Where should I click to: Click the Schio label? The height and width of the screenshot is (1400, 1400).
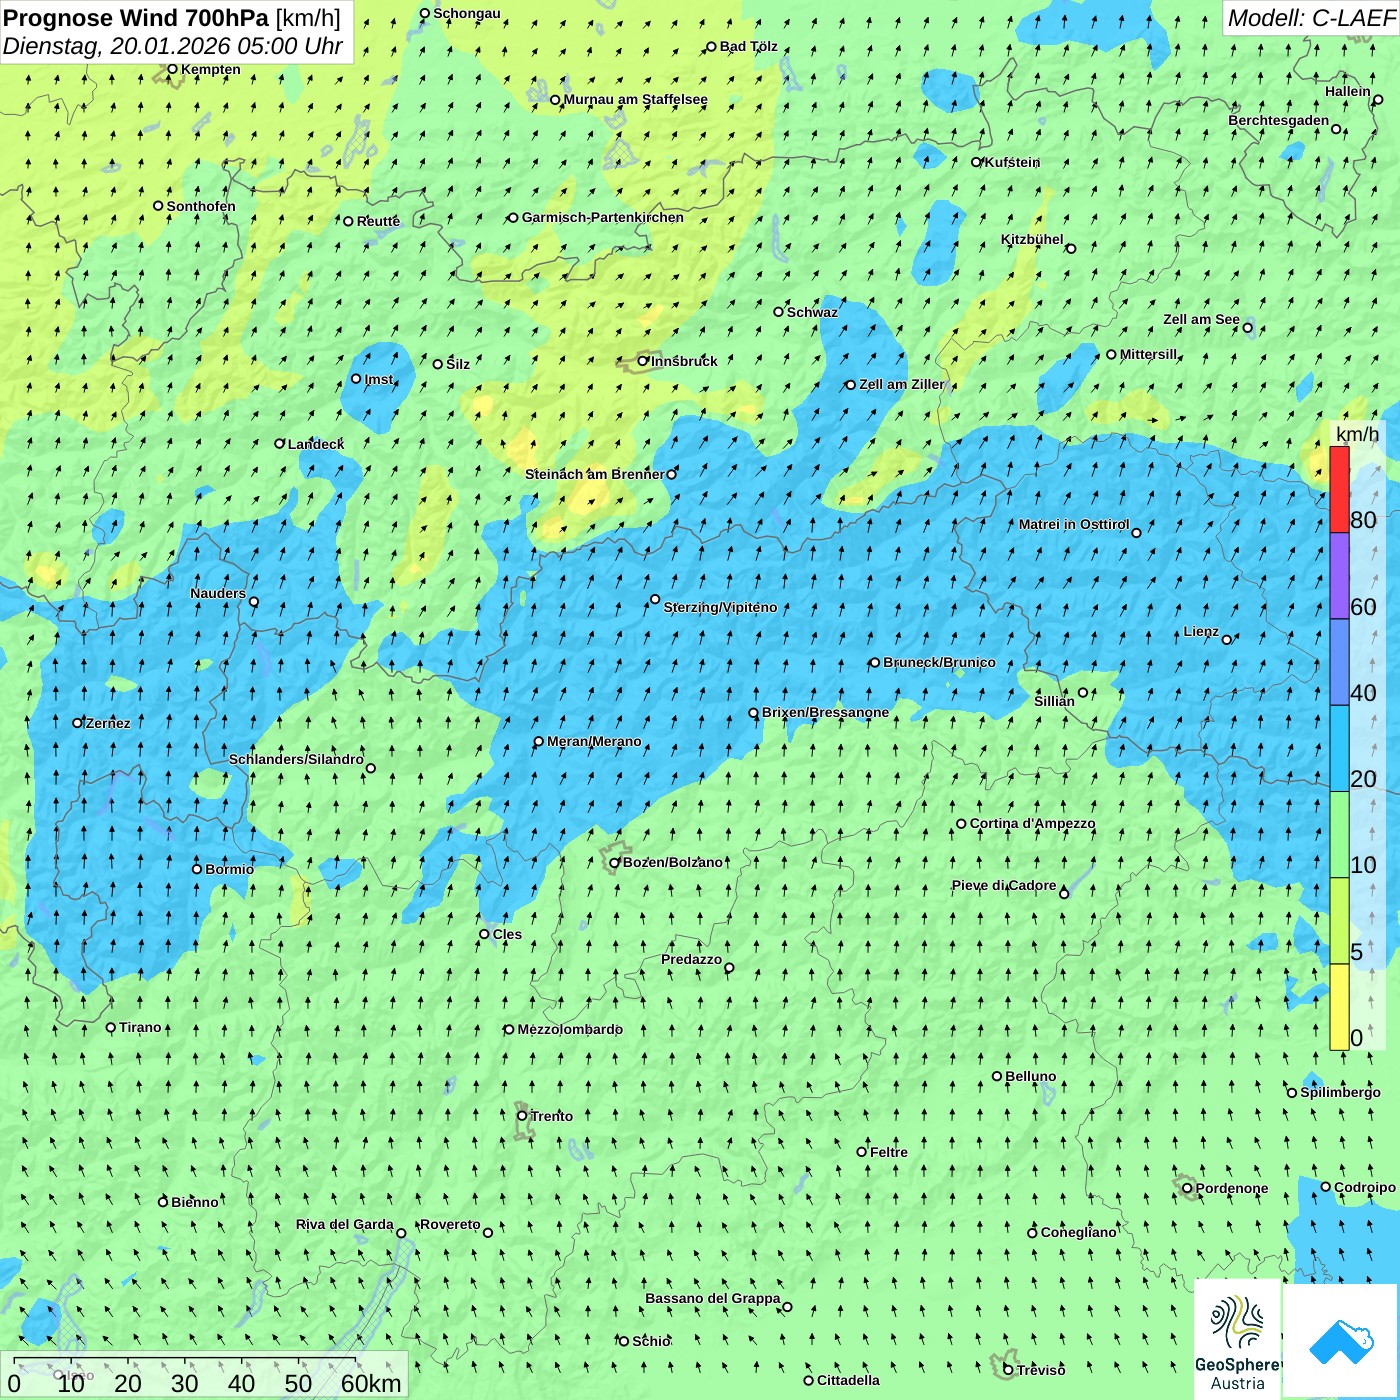651,1341
